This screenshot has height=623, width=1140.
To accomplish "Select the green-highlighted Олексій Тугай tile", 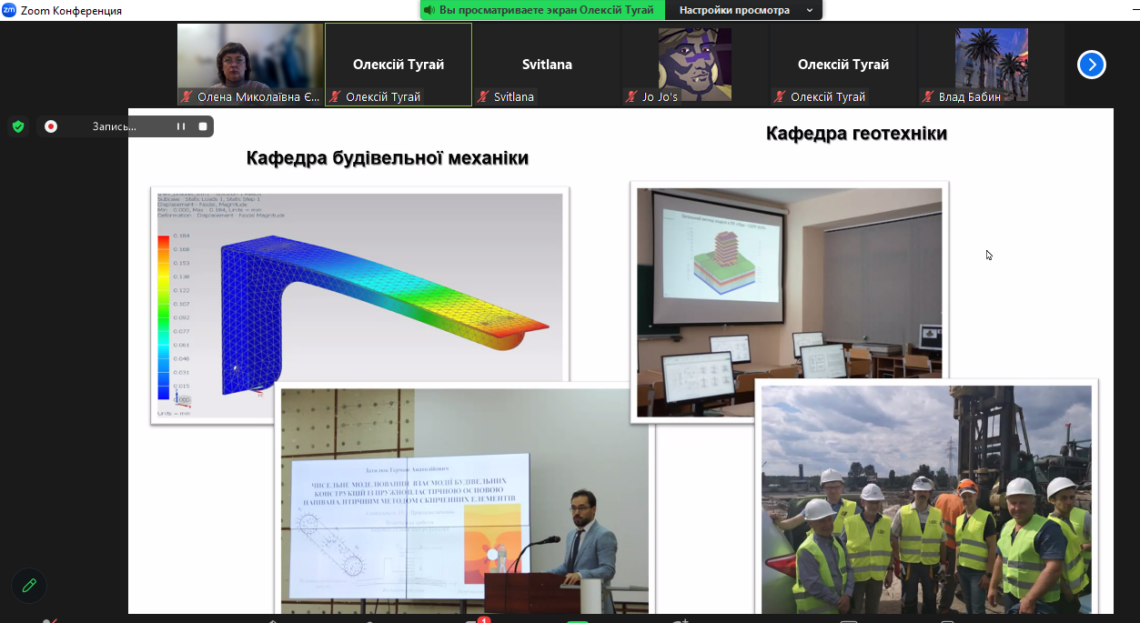I will click(x=398, y=58).
